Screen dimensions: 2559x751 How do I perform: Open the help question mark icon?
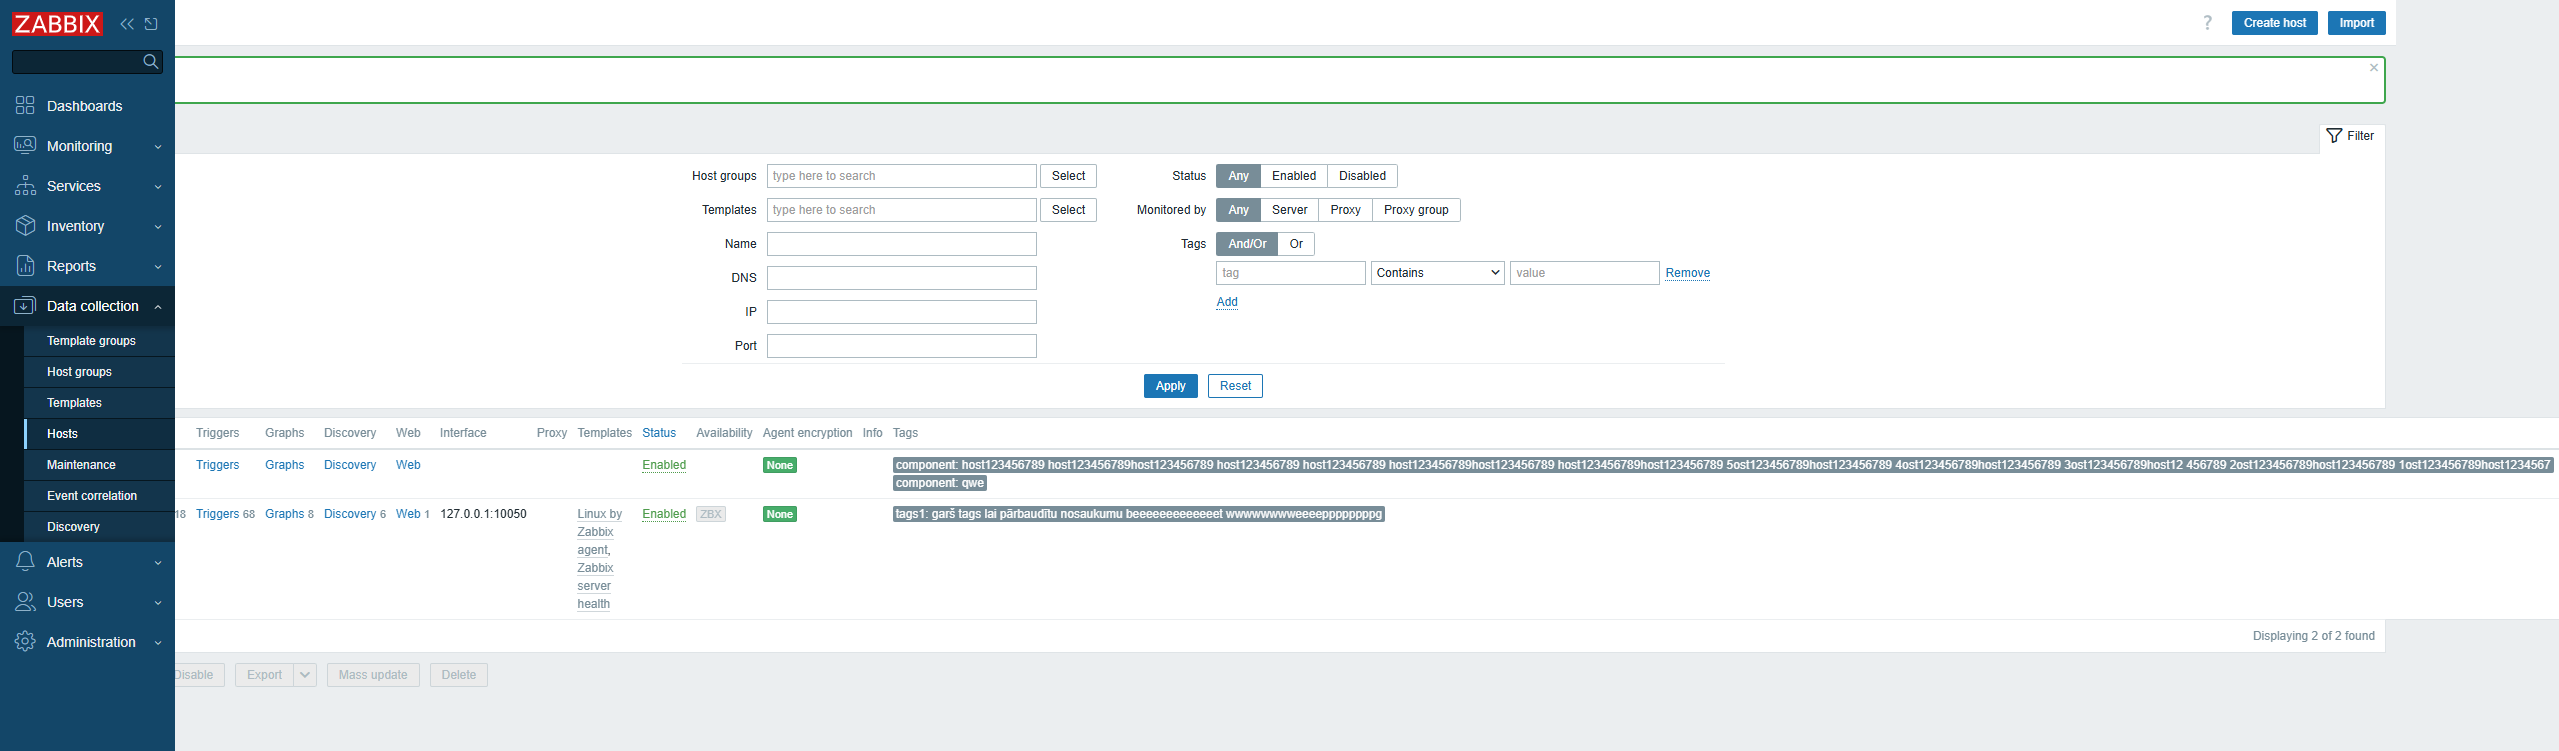tap(2207, 23)
